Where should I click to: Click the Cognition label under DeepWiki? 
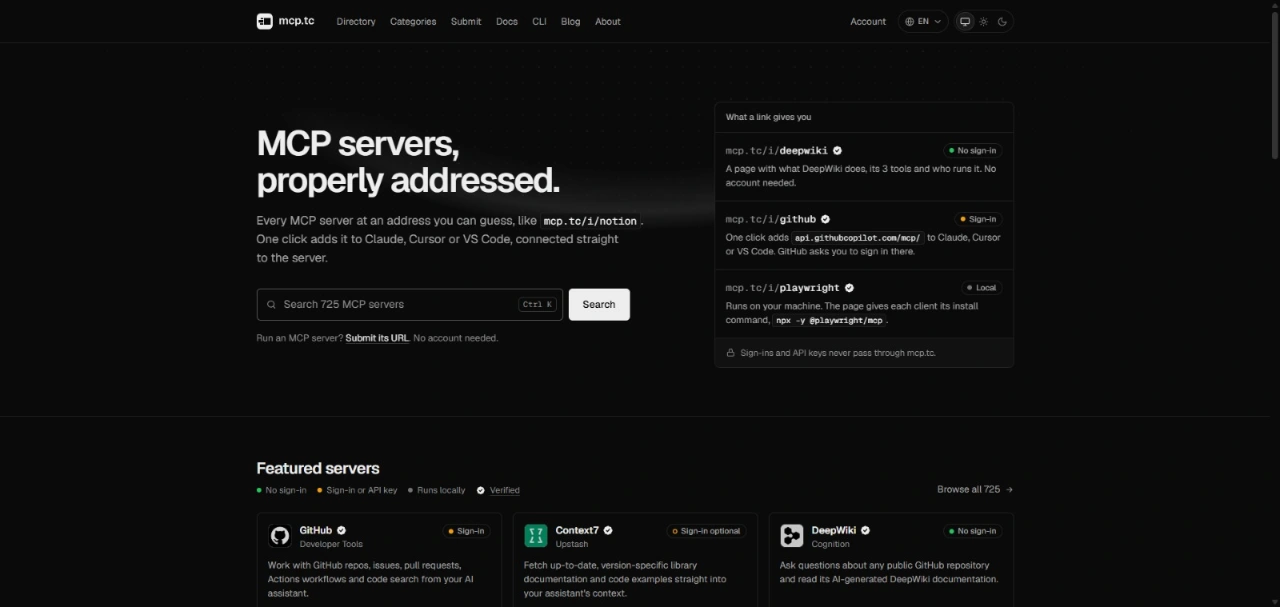point(831,544)
